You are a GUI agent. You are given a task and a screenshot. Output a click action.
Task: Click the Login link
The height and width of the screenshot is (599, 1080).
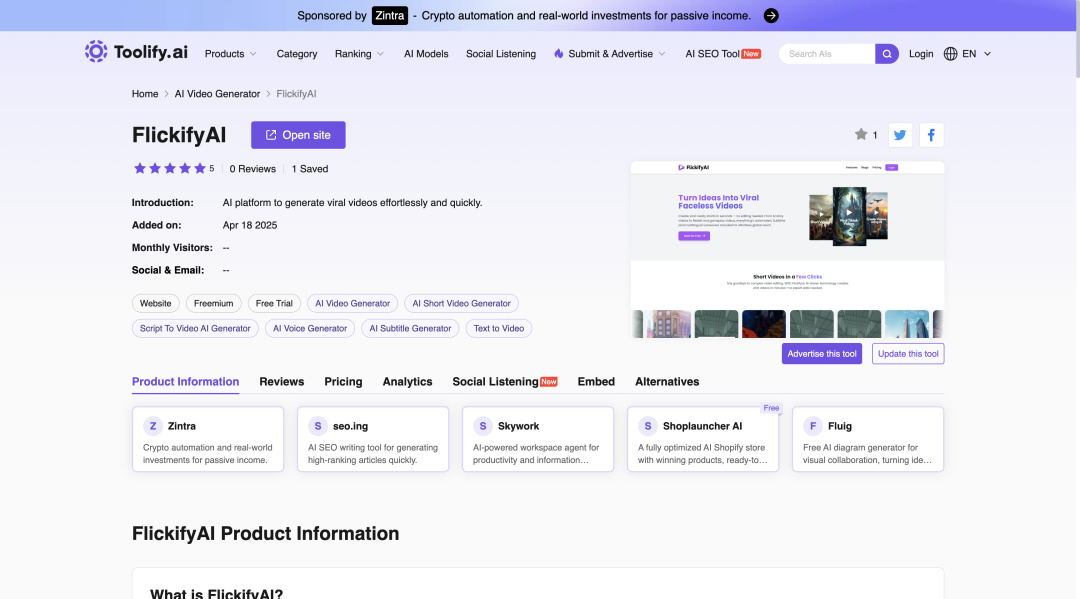[921, 54]
